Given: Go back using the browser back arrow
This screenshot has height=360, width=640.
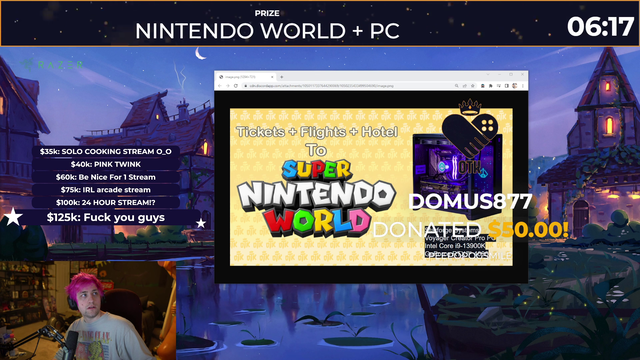Looking at the screenshot, I should pyautogui.click(x=220, y=86).
